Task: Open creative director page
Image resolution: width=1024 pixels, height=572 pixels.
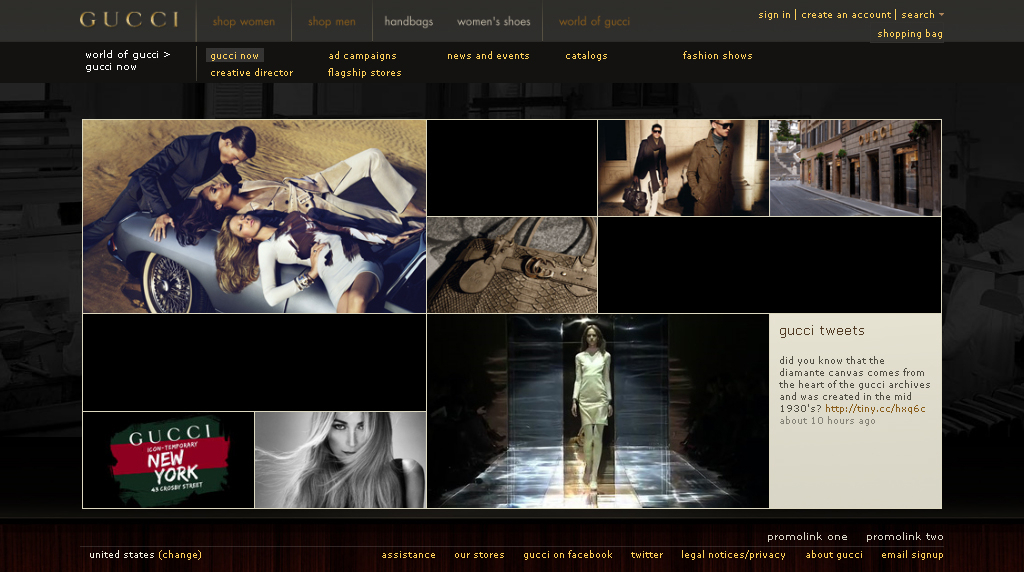Action: coord(251,72)
